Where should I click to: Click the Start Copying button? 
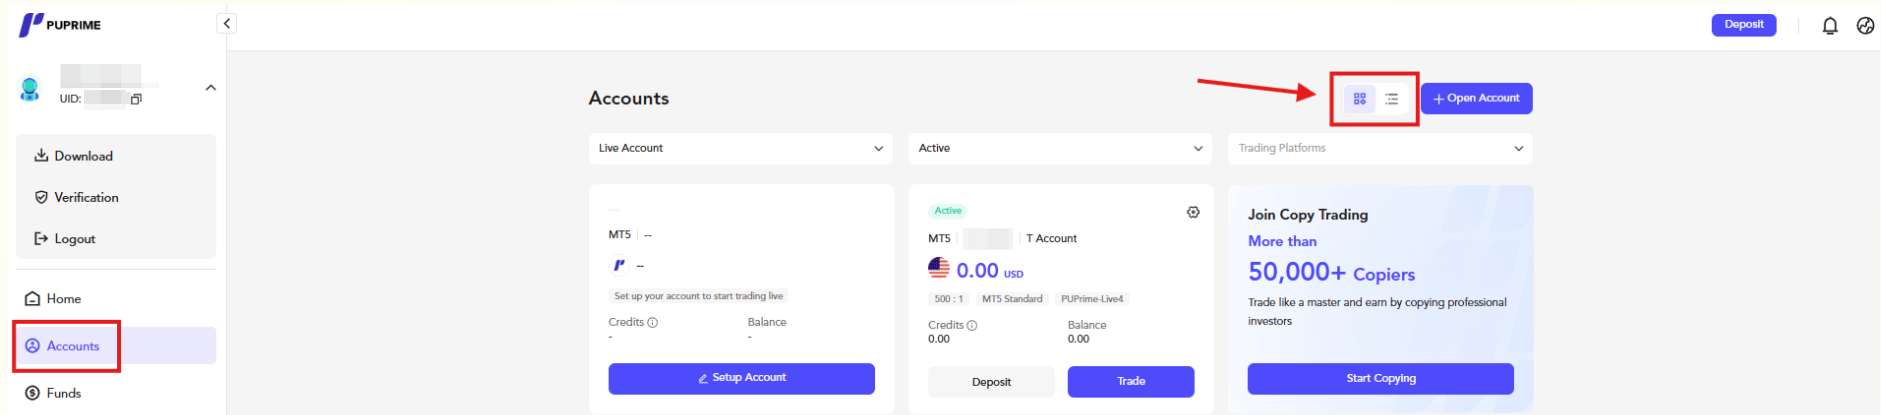pyautogui.click(x=1380, y=379)
